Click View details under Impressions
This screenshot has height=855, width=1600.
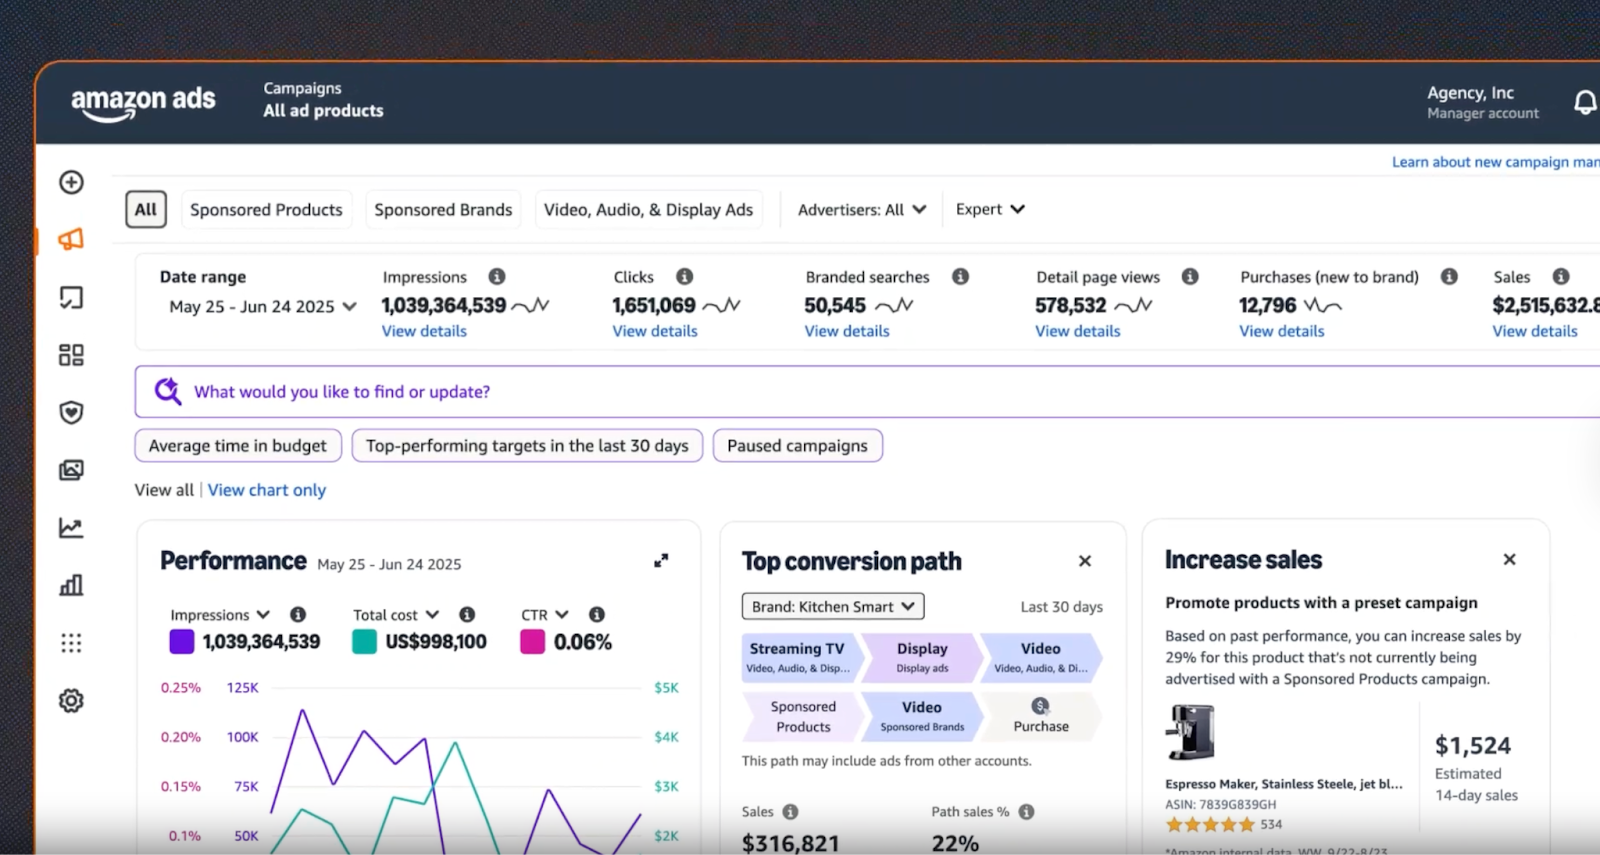pos(424,331)
